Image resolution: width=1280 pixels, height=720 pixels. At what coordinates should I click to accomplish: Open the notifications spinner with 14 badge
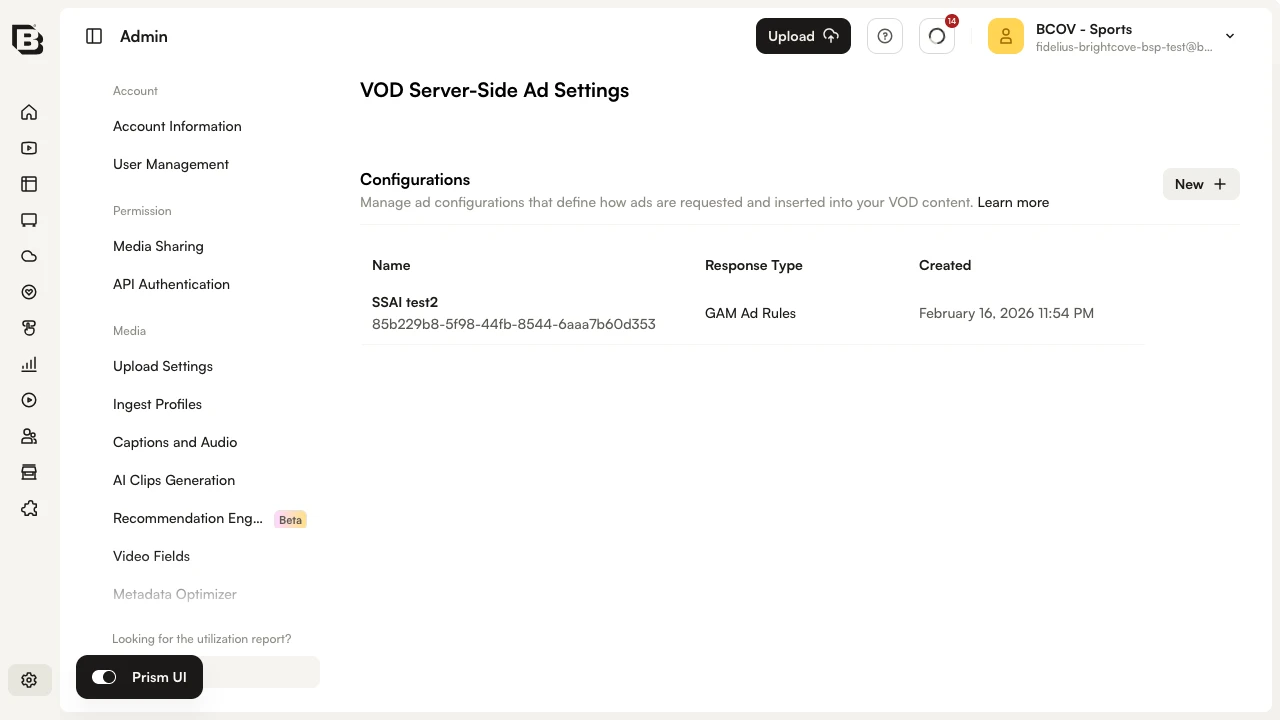(937, 36)
